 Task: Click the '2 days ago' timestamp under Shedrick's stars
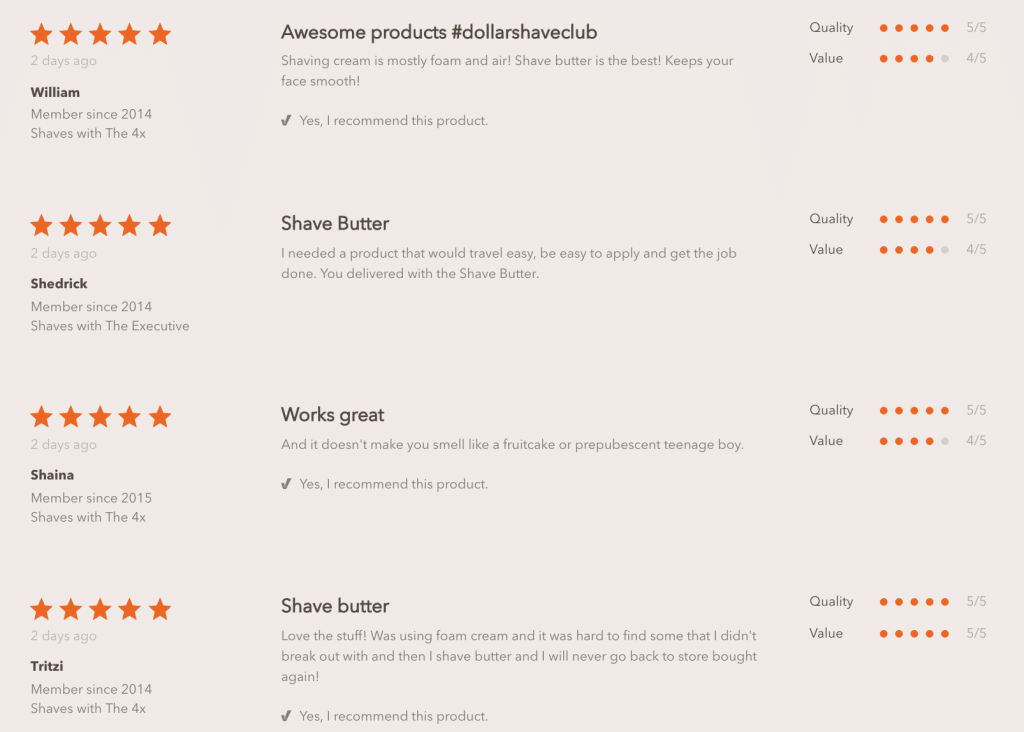click(x=64, y=254)
